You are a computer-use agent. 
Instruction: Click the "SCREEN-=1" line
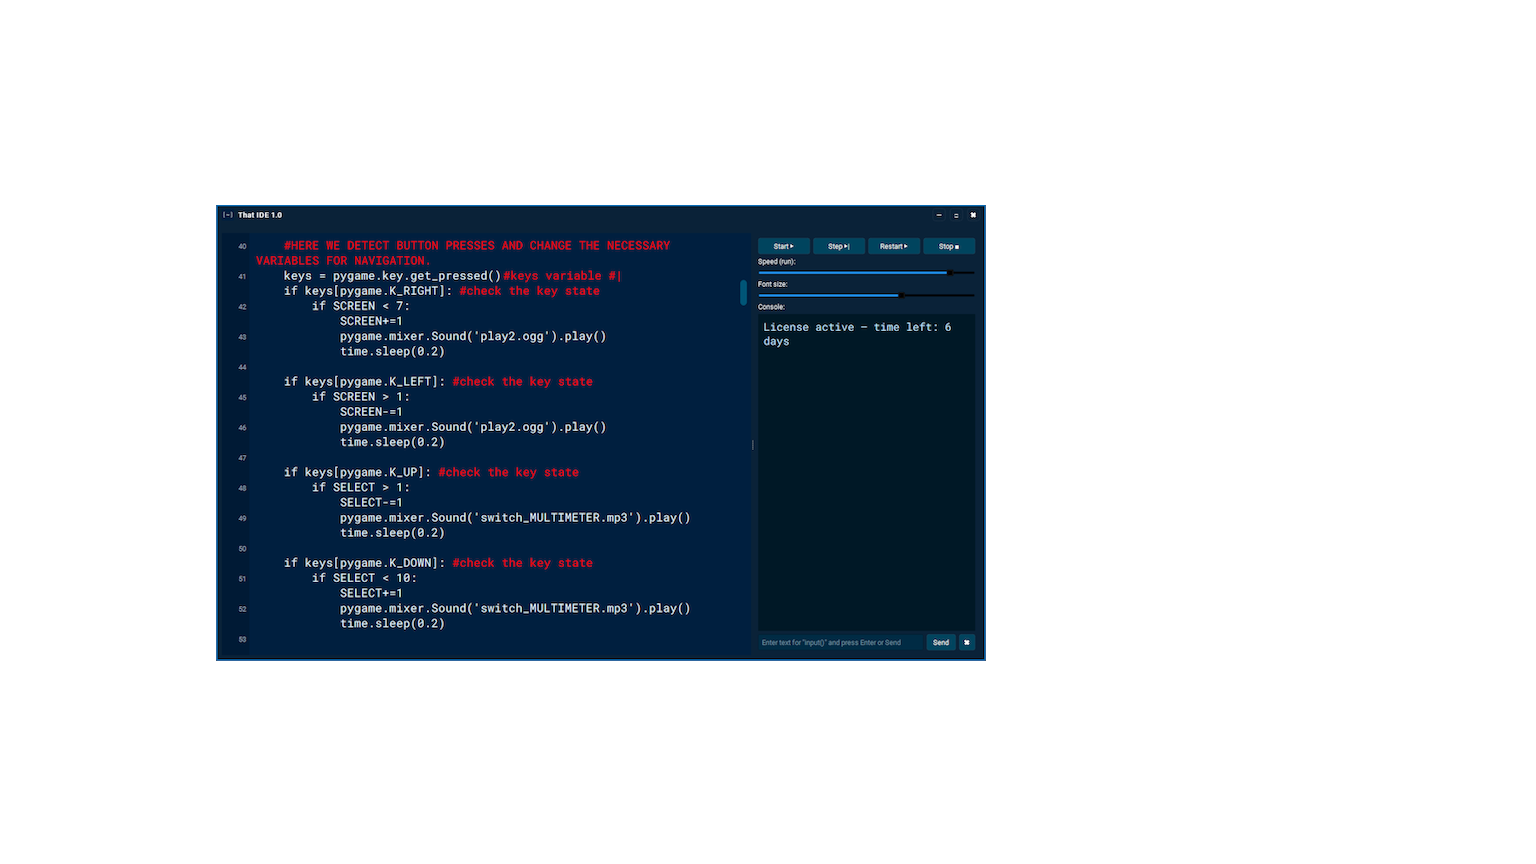pos(371,412)
